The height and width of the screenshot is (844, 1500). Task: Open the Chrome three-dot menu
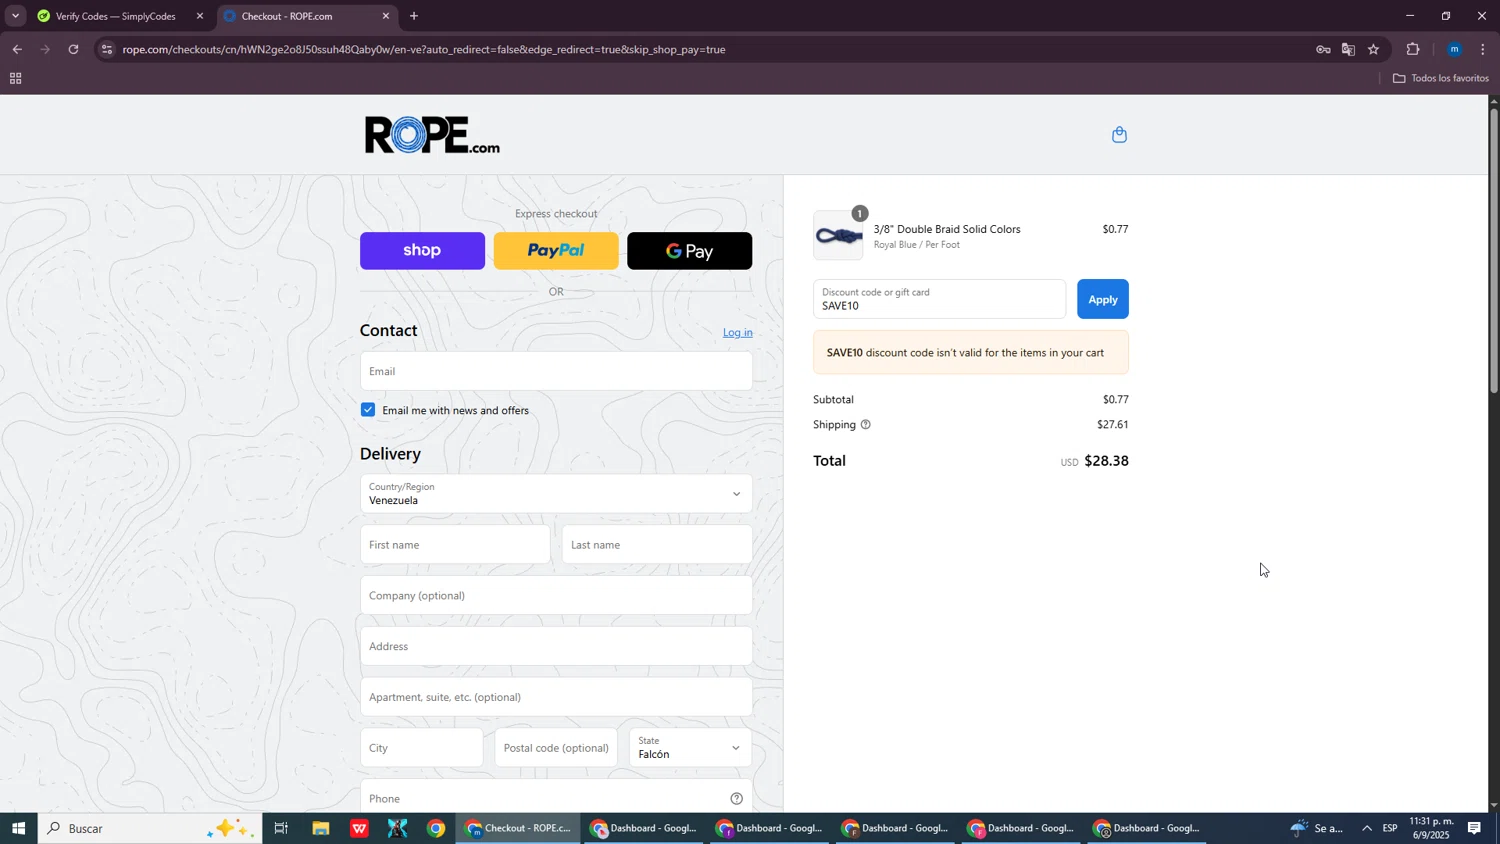(1483, 49)
